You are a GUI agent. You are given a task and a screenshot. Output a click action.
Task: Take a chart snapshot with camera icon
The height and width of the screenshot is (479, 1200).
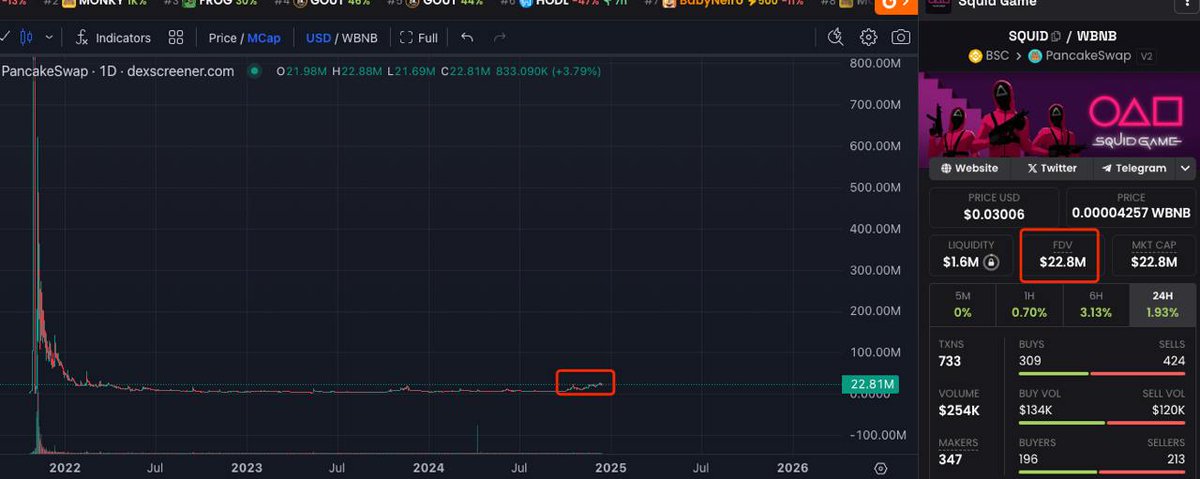(x=901, y=38)
